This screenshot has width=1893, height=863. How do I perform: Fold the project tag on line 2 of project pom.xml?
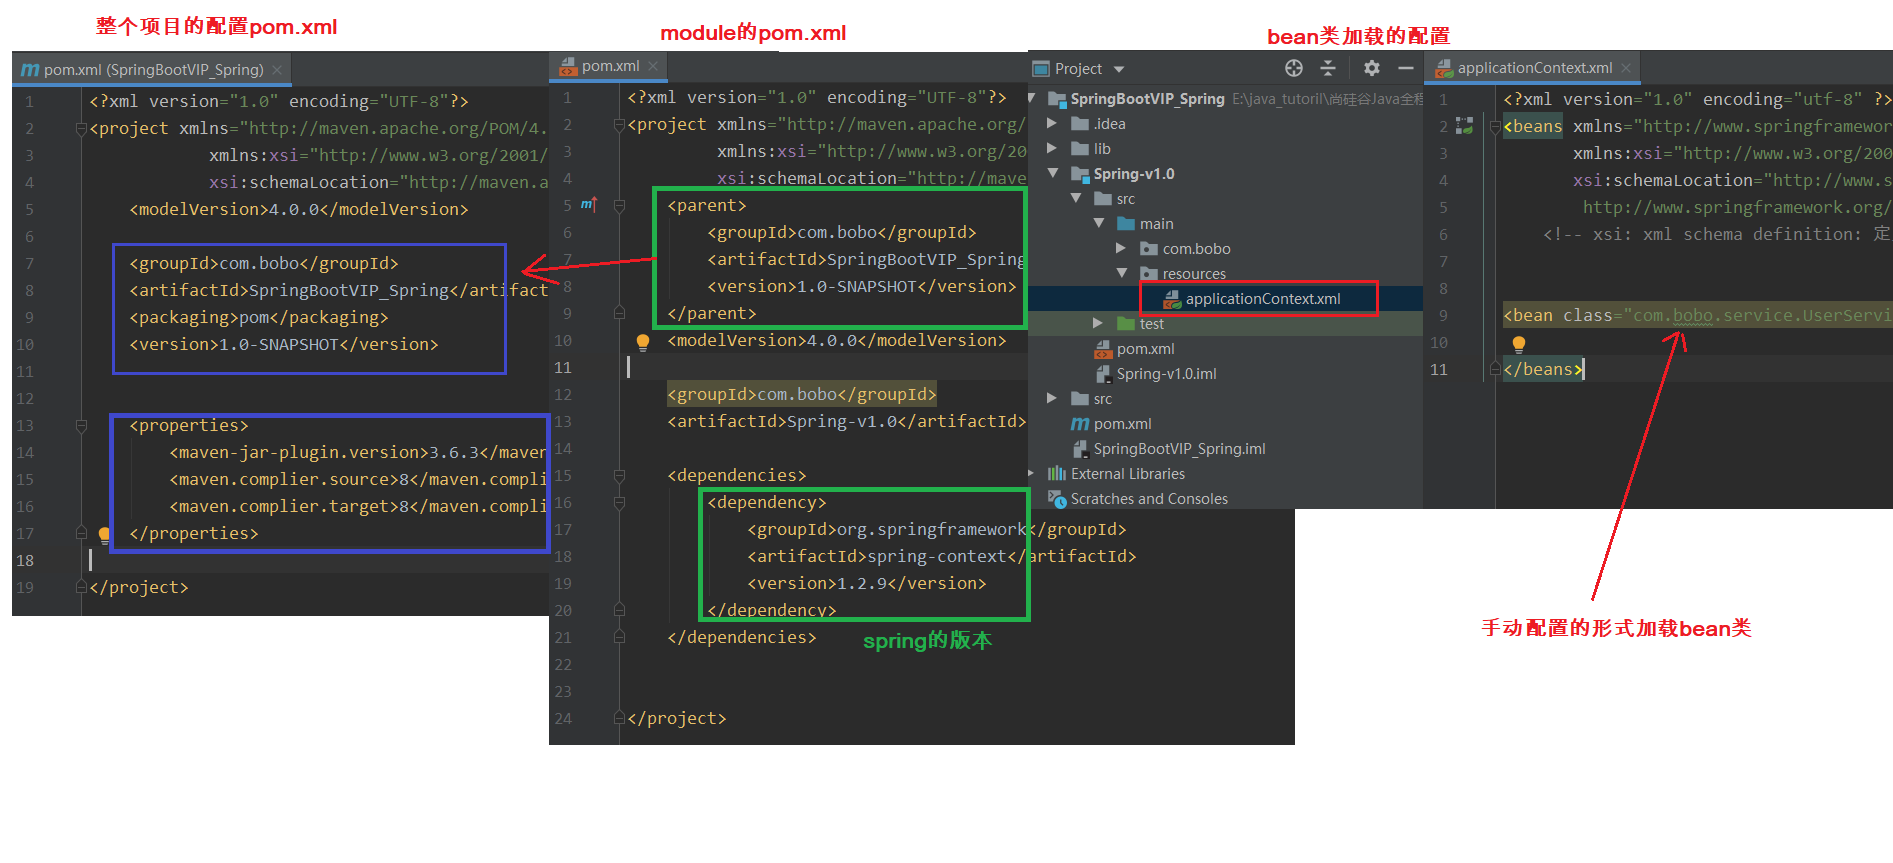click(81, 129)
